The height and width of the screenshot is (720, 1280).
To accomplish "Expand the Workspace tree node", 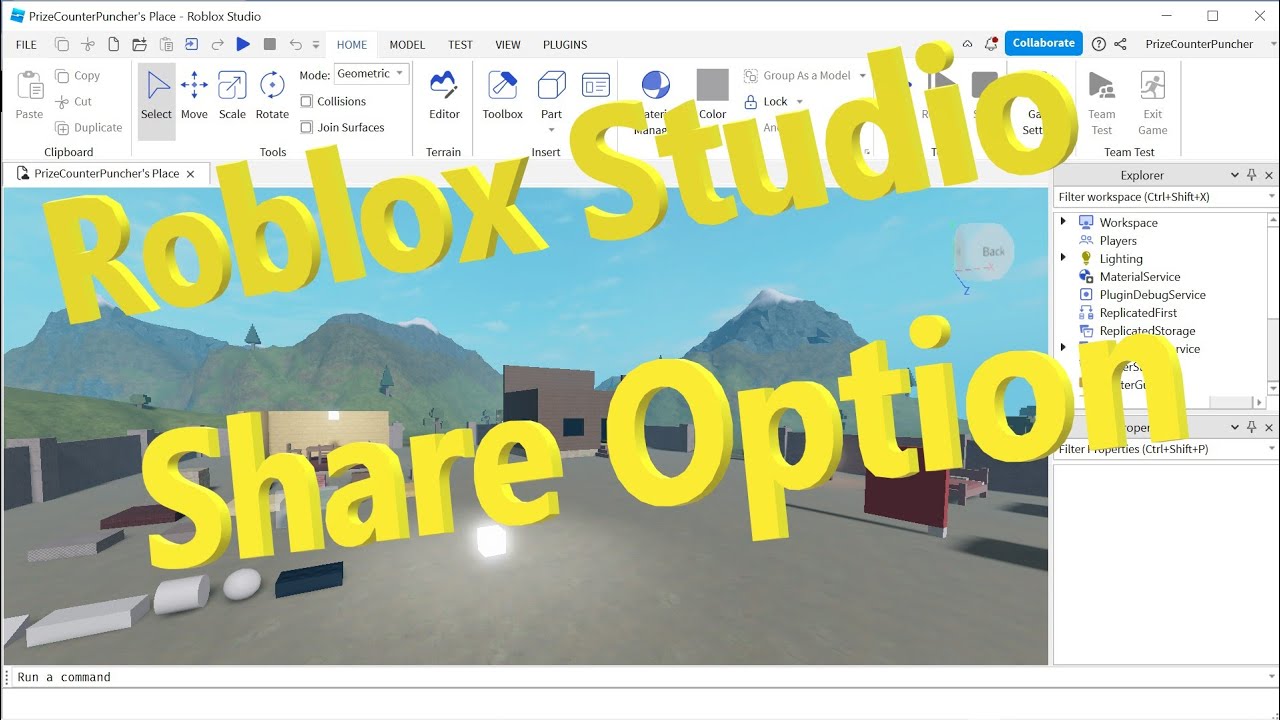I will 1063,222.
